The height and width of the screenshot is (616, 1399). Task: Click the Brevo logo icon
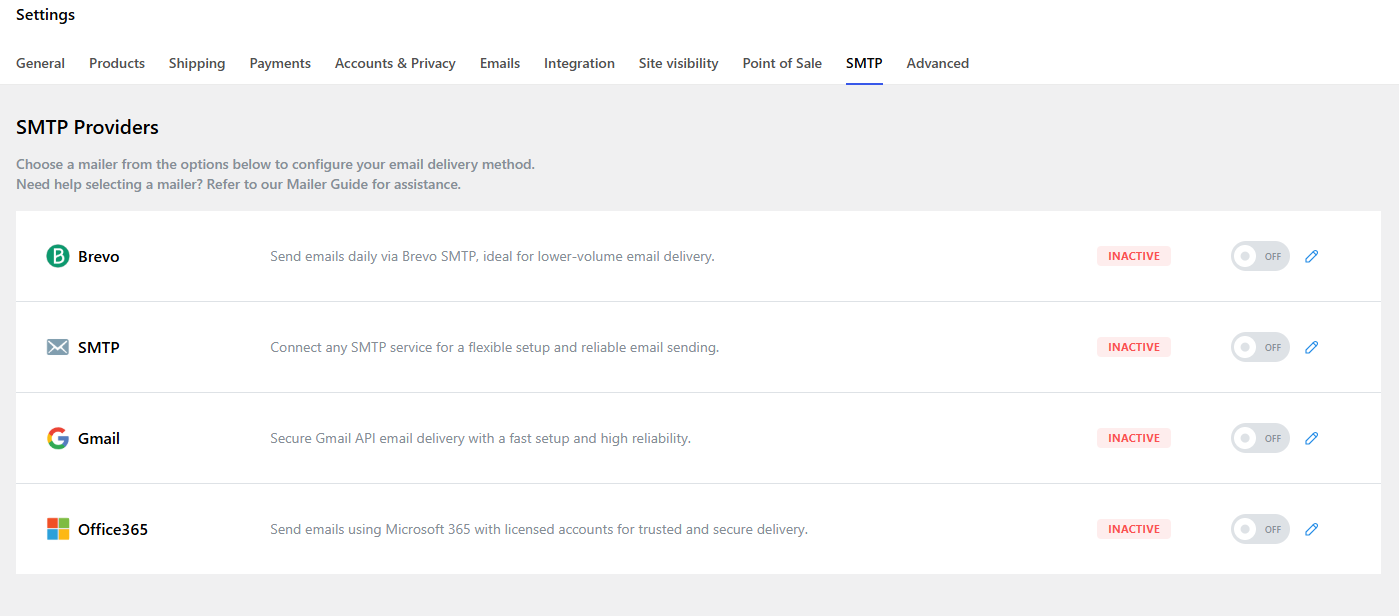point(58,257)
